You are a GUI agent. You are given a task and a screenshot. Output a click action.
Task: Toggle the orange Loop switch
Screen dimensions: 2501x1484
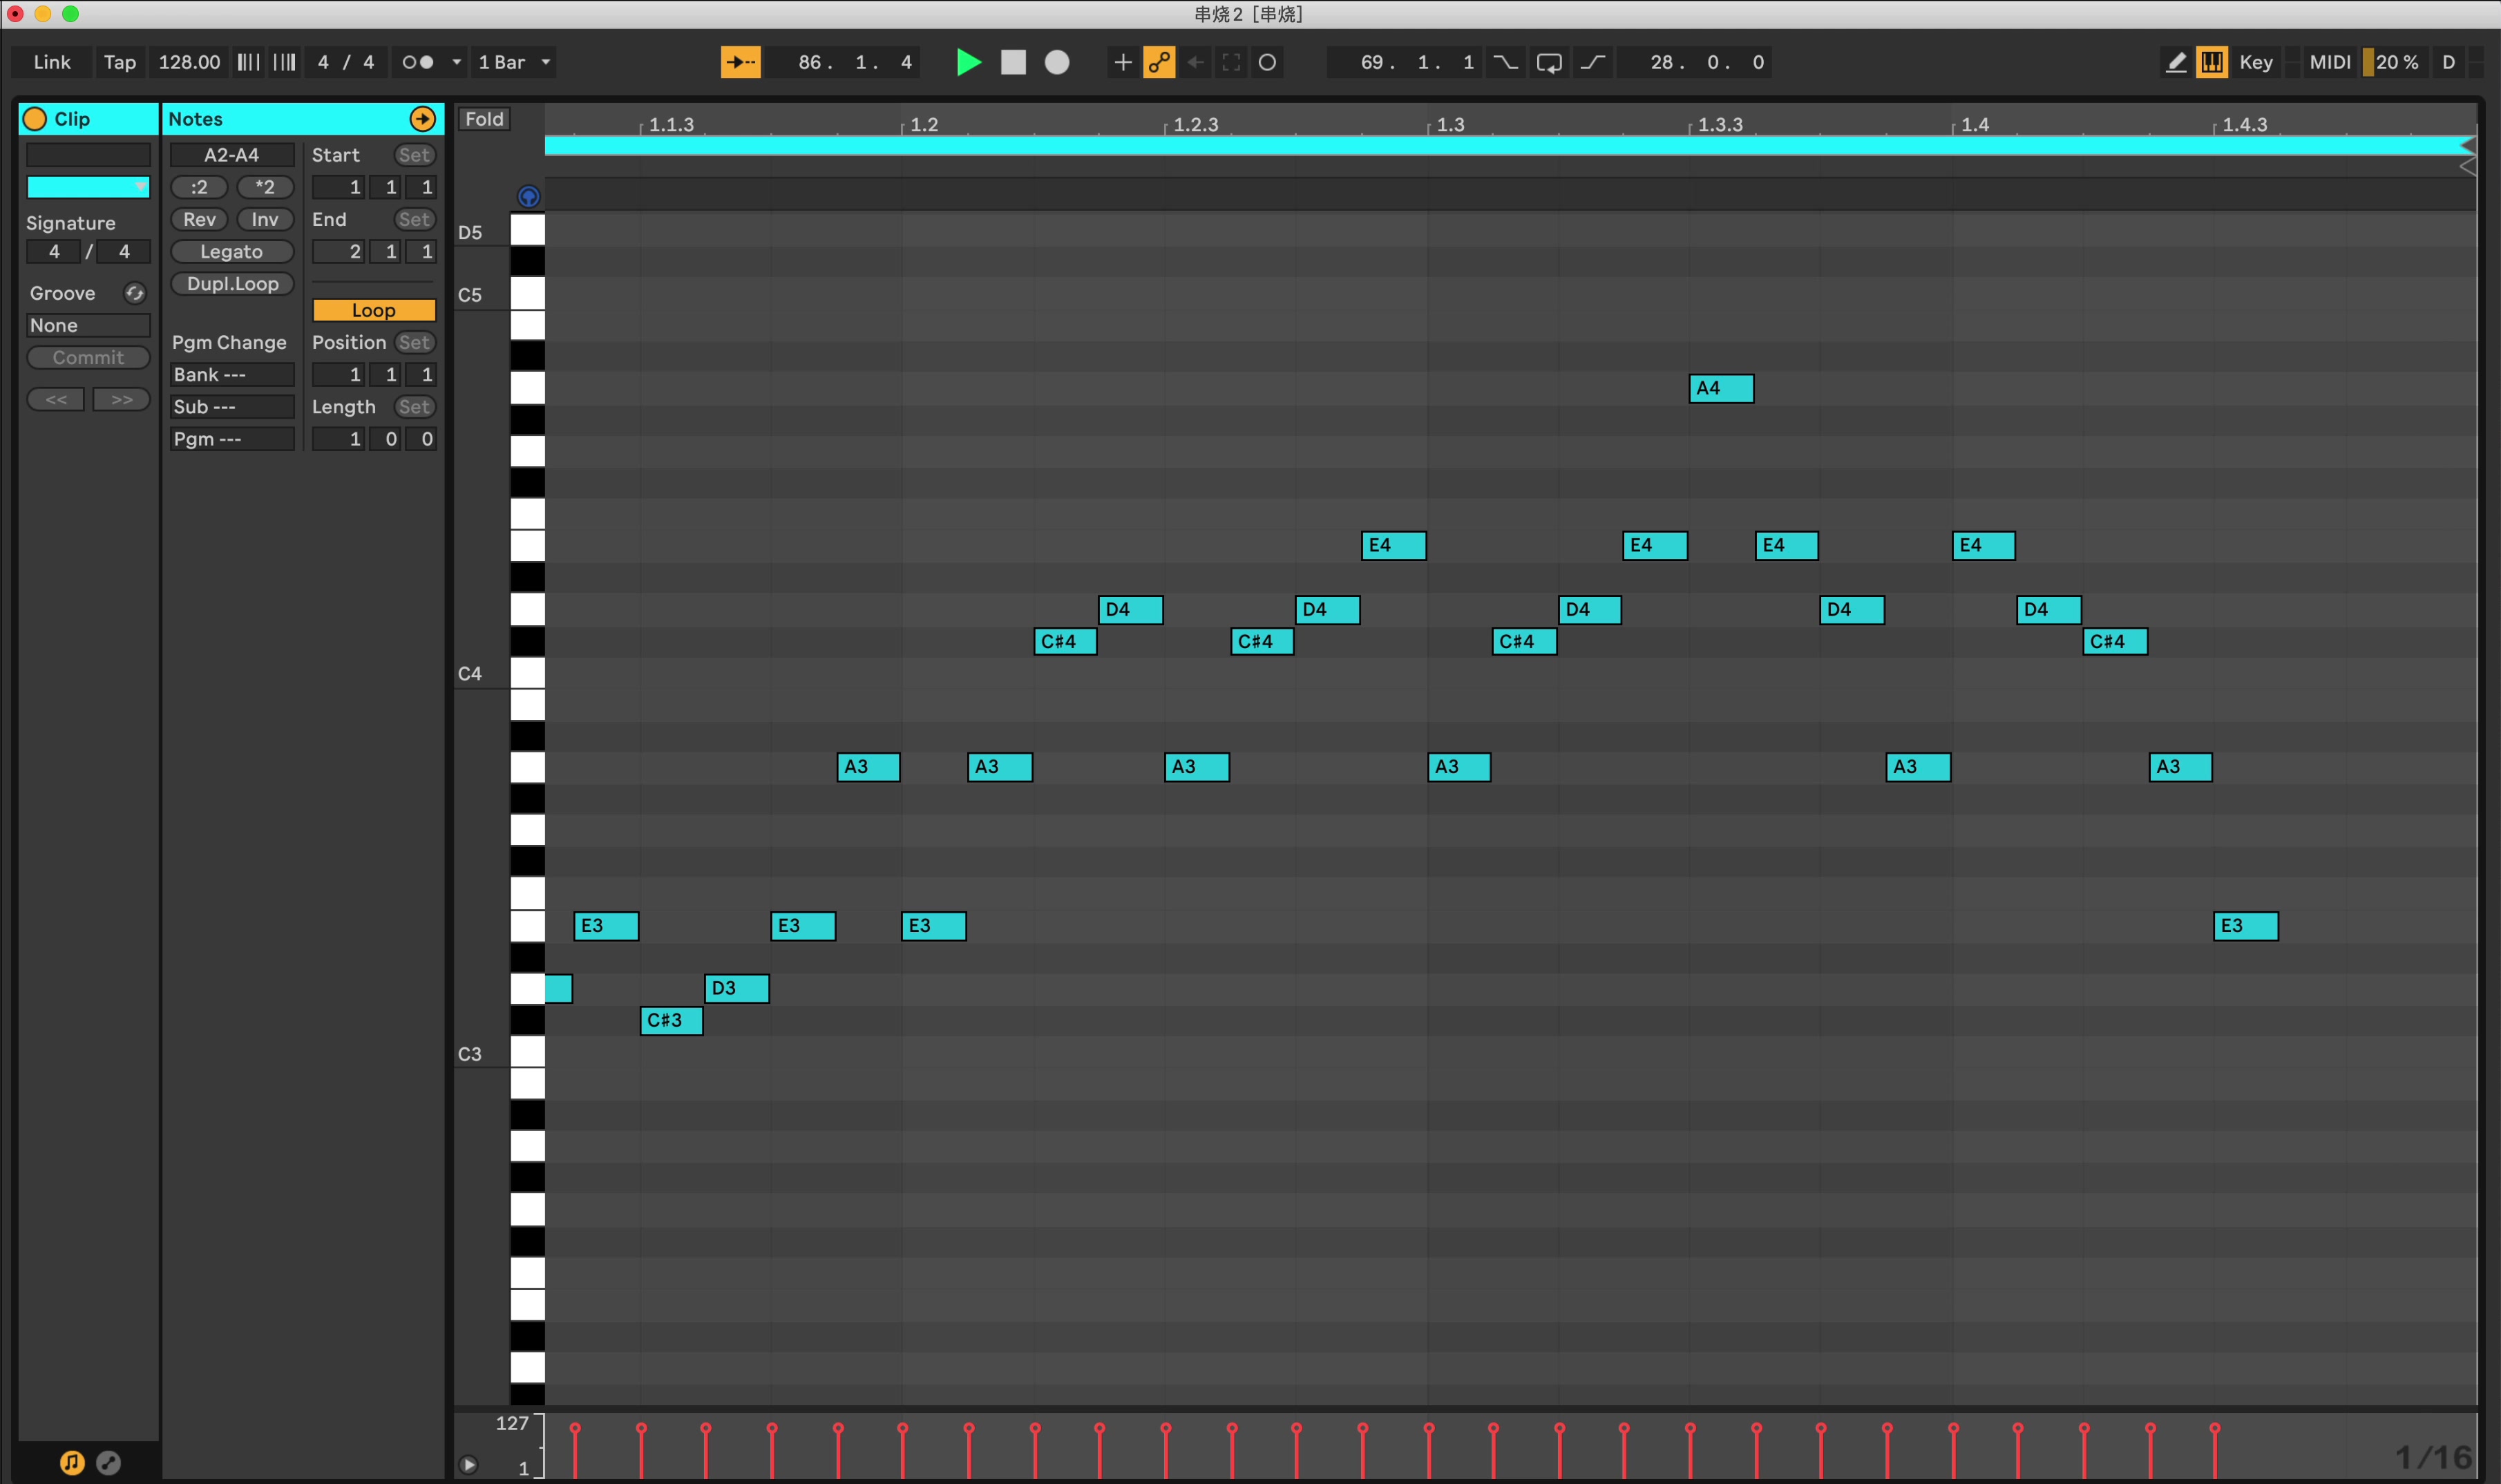click(374, 310)
